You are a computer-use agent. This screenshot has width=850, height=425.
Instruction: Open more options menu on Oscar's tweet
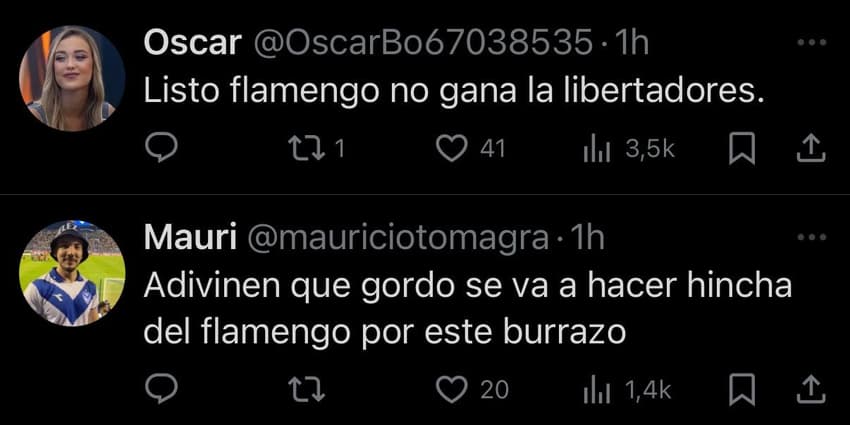tap(811, 42)
